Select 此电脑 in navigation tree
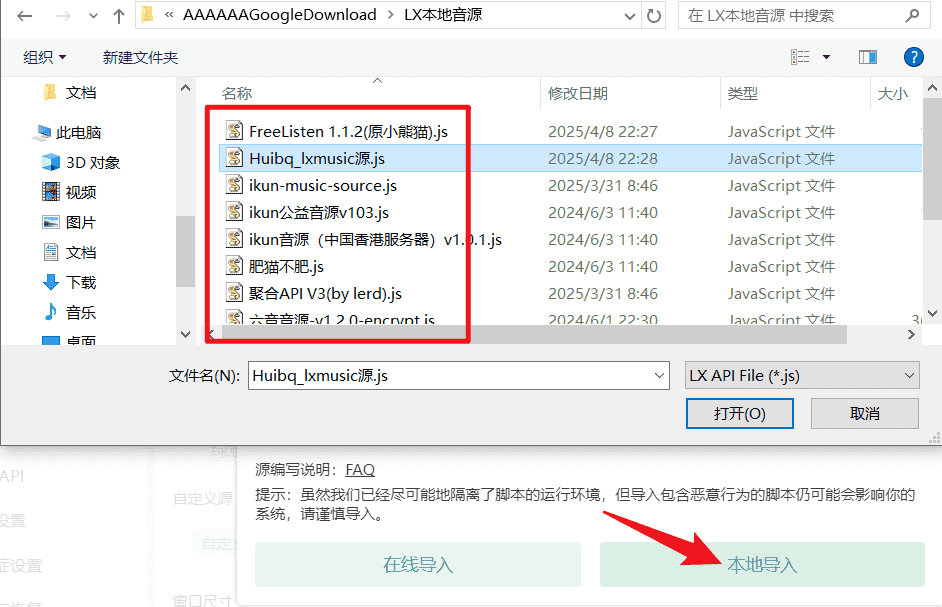The height and width of the screenshot is (607, 942). [78, 133]
